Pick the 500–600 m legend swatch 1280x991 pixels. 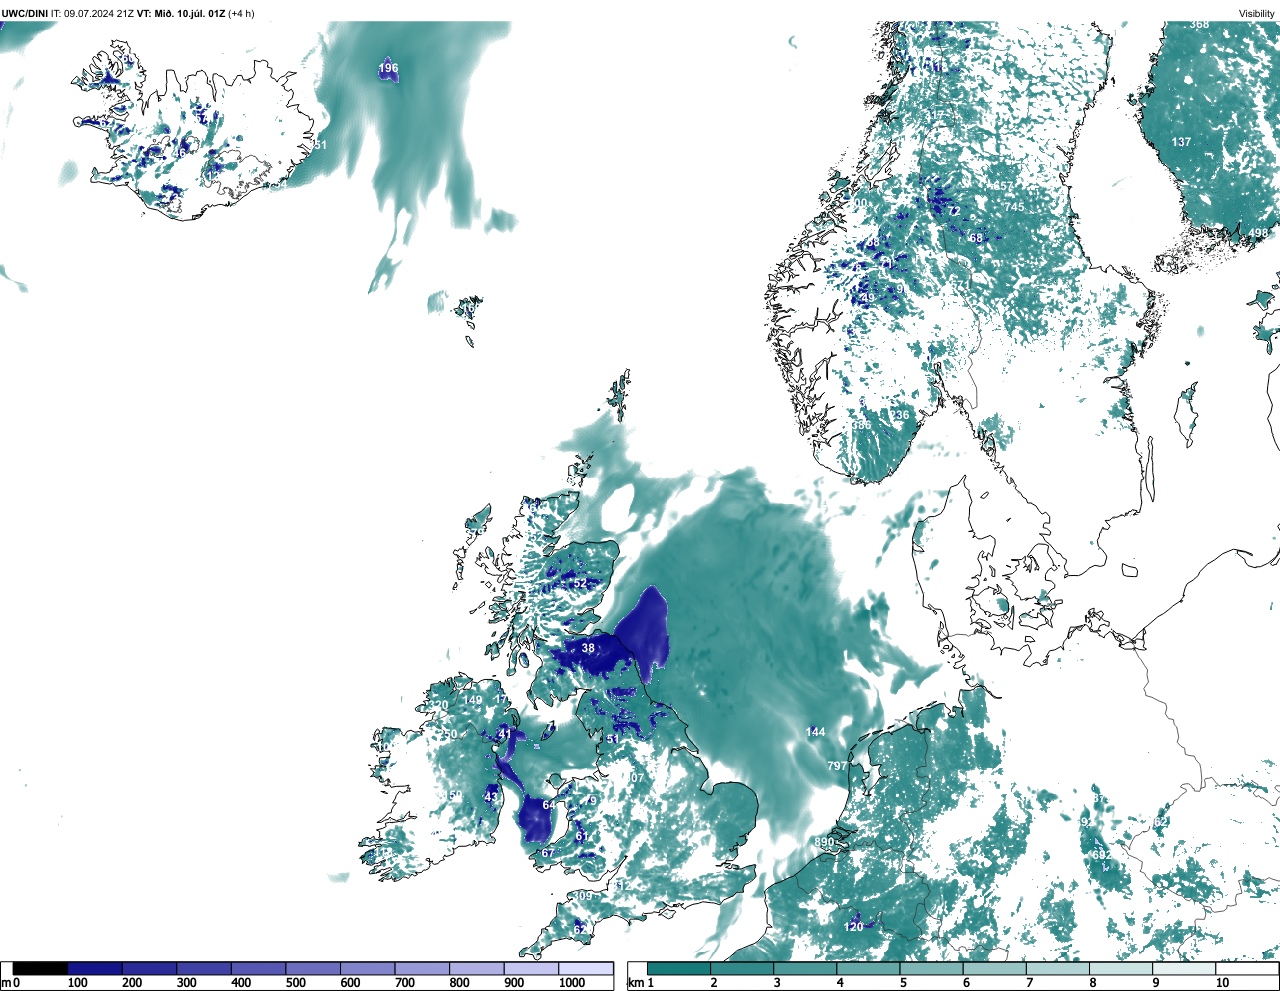point(313,968)
